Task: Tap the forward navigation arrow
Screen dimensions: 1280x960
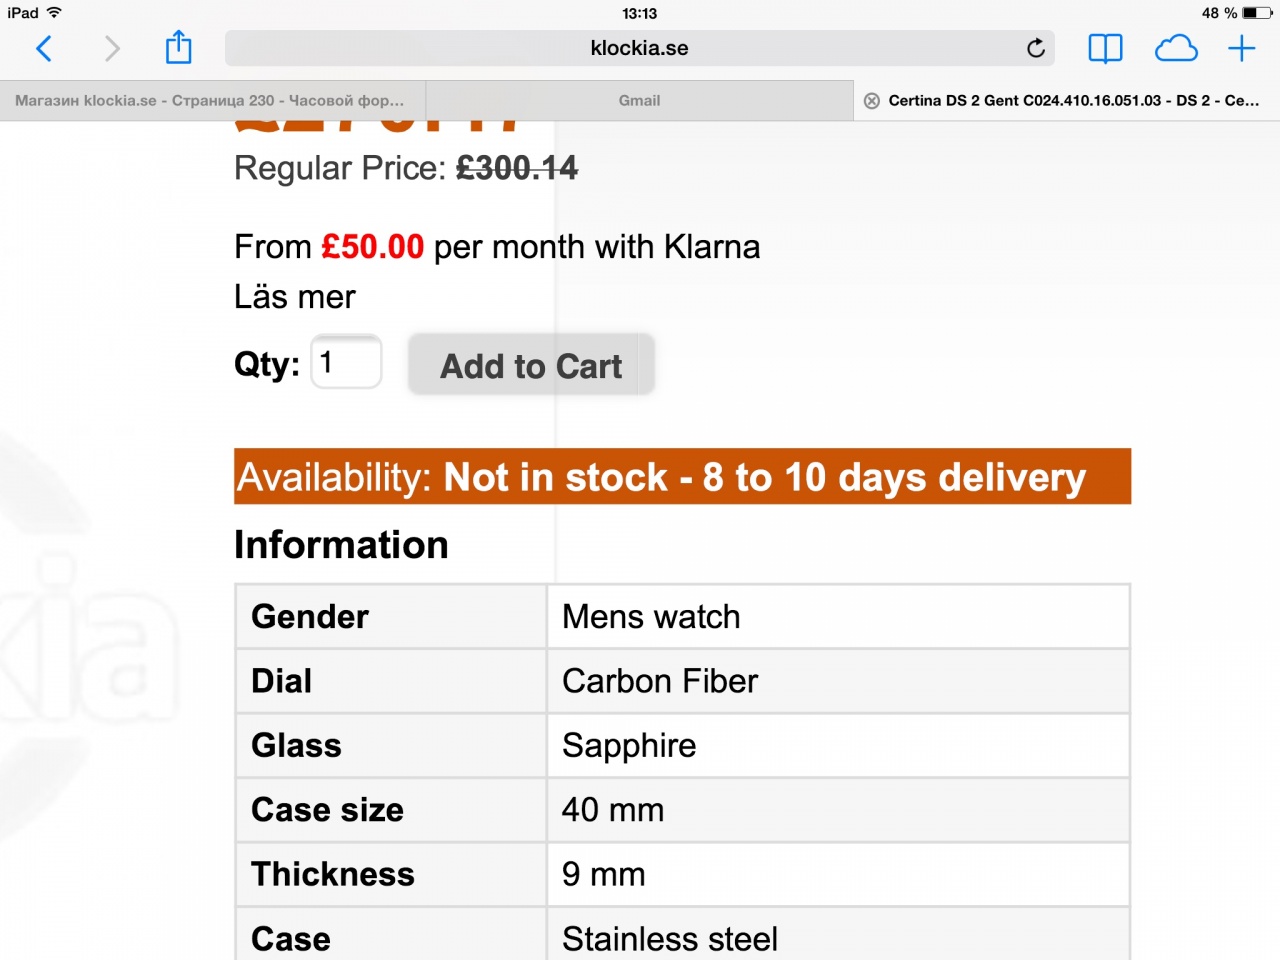Action: click(112, 48)
